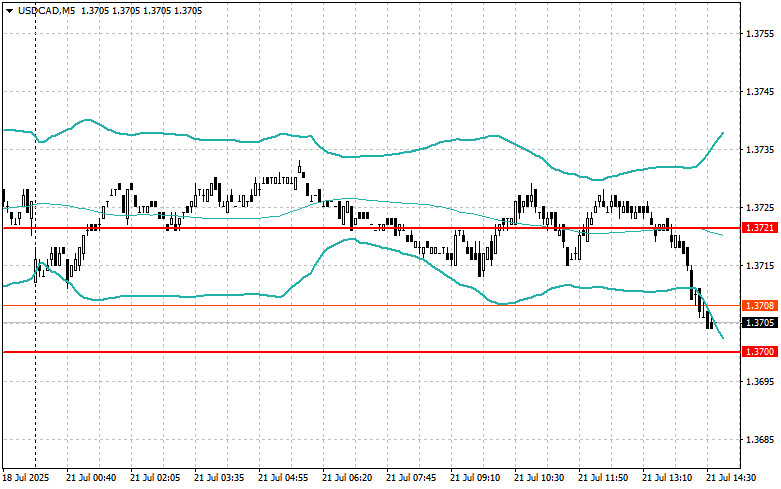Screen dimensions: 781x489
Task: Click the 21 Jul 00:40 time label
Action: pos(91,478)
